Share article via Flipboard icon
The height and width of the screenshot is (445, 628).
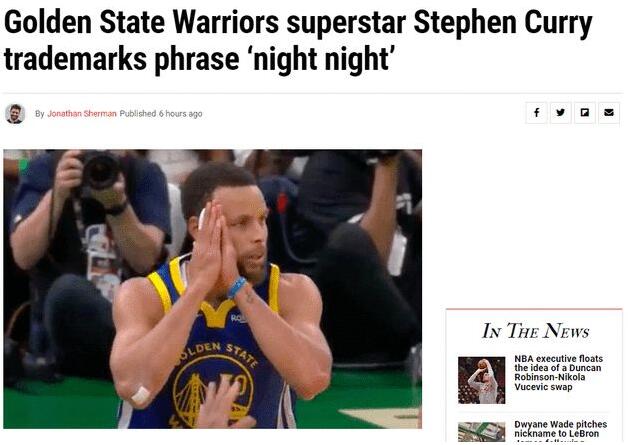pos(585,113)
